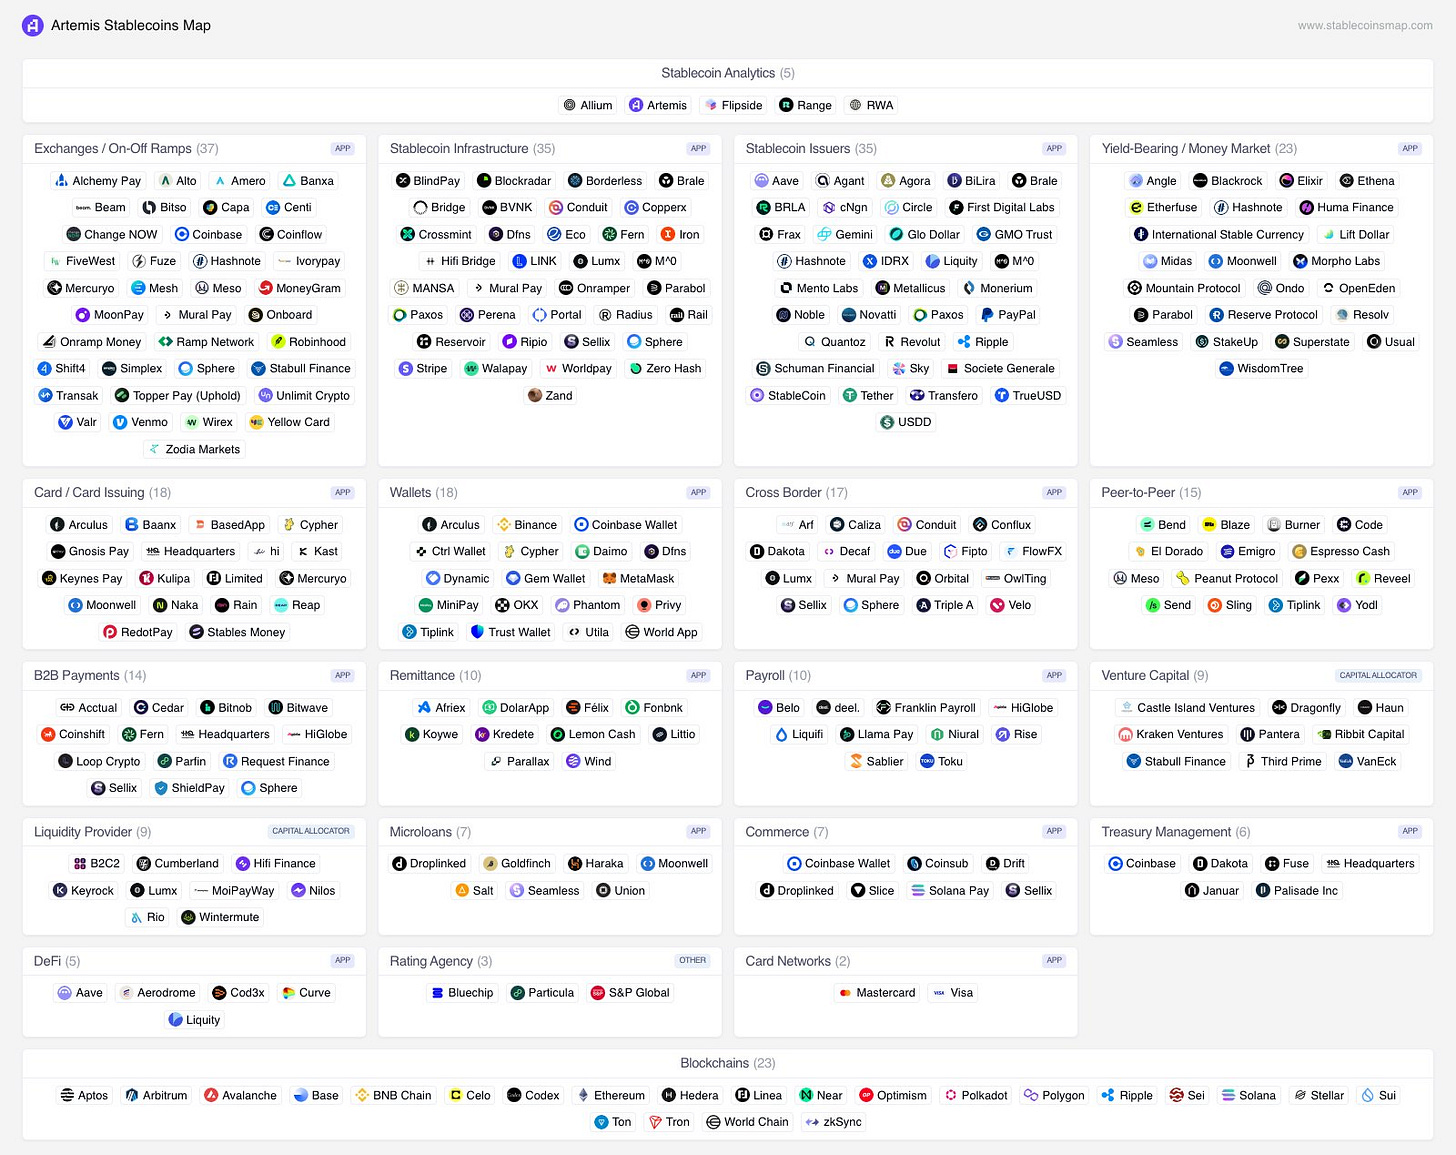1456x1155 pixels.
Task: Click the Espresso Cash chip
Action: (1341, 552)
